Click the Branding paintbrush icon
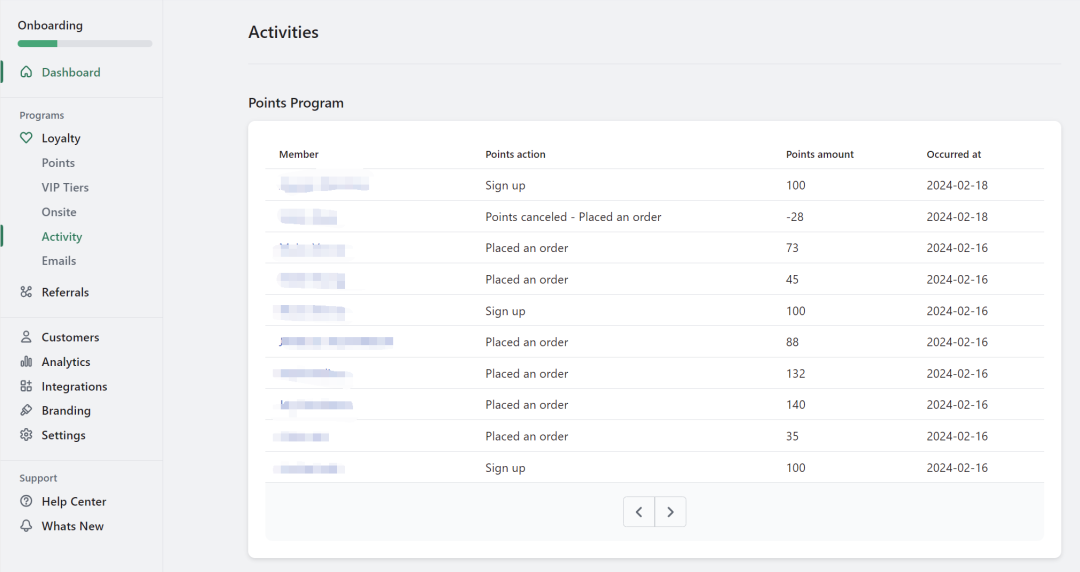The height and width of the screenshot is (572, 1080). pyautogui.click(x=26, y=410)
